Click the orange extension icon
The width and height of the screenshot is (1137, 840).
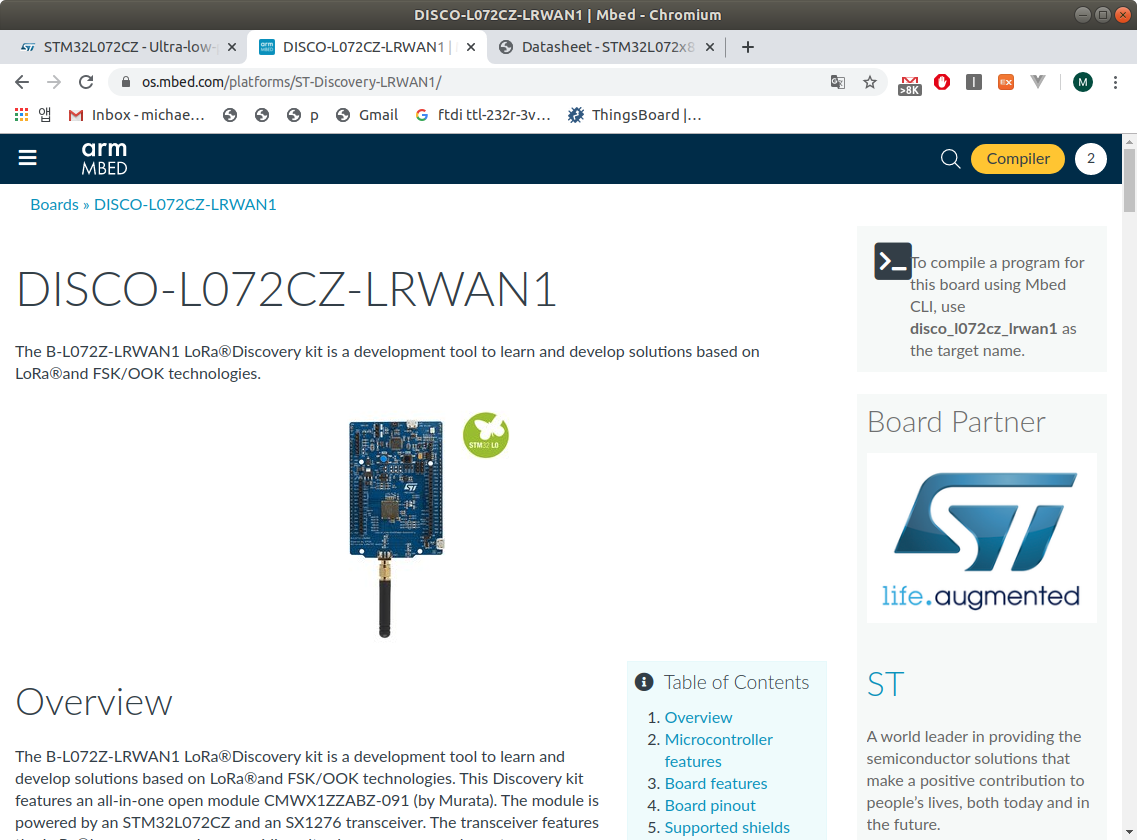[1006, 82]
